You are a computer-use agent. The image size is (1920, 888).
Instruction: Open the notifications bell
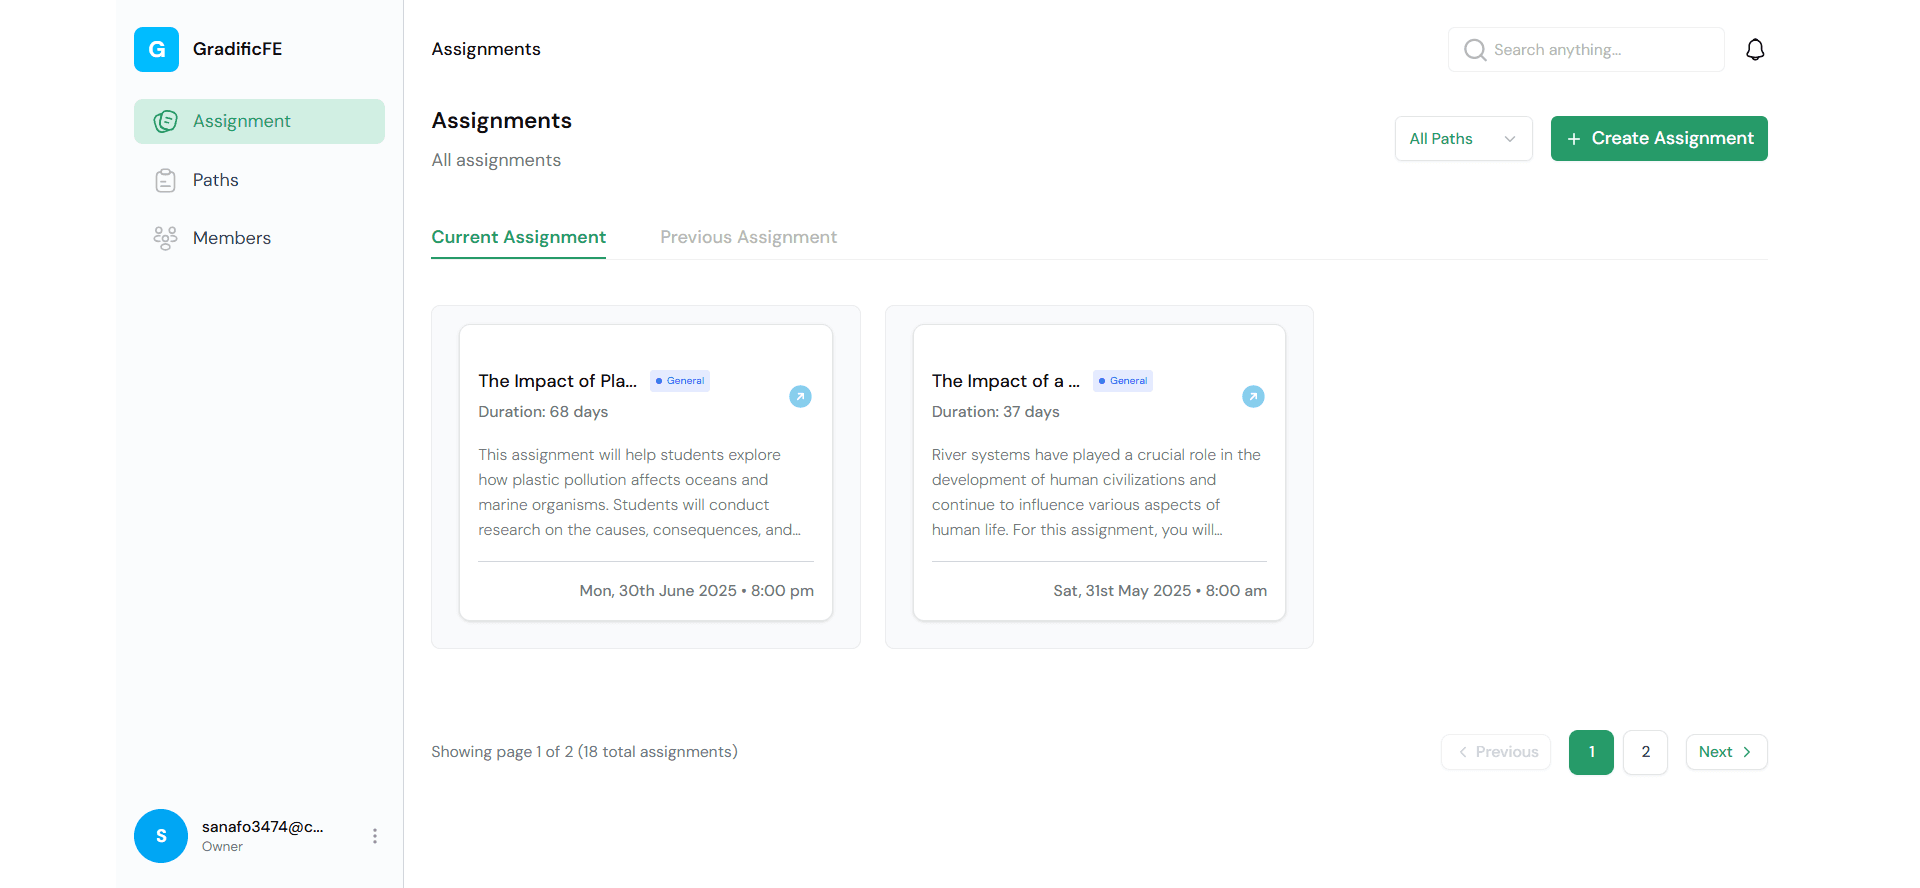[1754, 50]
